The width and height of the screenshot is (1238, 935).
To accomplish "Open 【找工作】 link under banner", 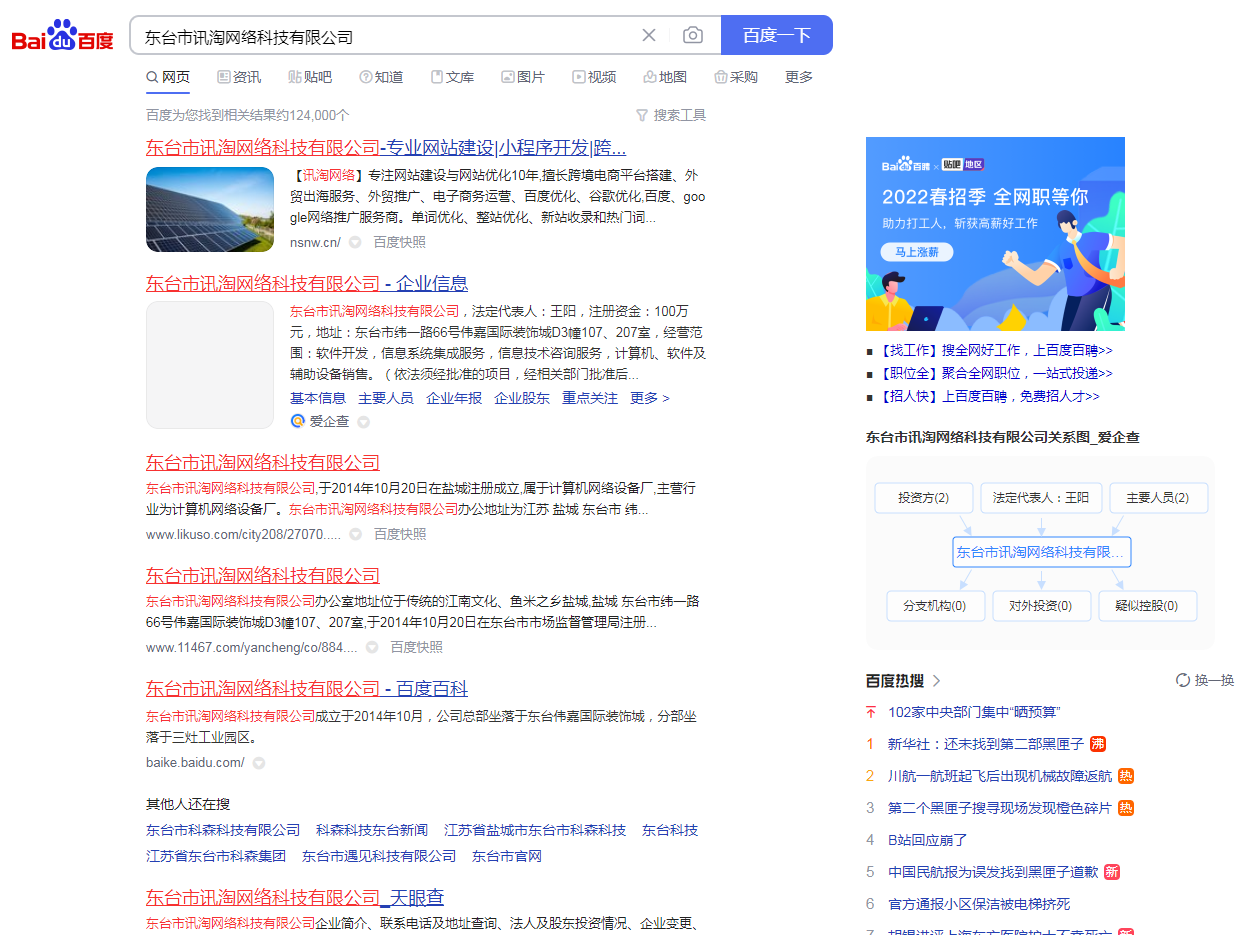I will click(x=995, y=350).
